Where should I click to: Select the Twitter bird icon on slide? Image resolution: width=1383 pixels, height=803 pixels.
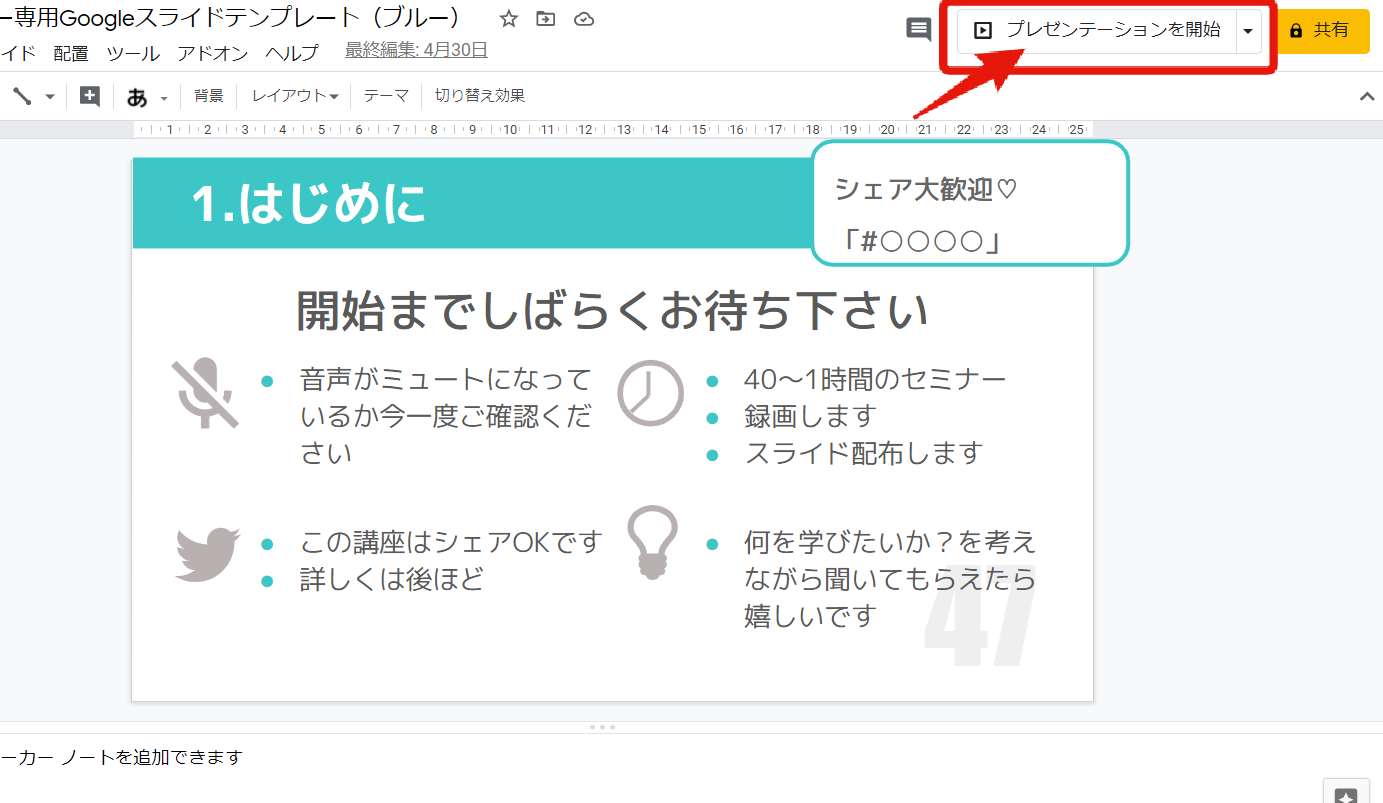pyautogui.click(x=208, y=554)
